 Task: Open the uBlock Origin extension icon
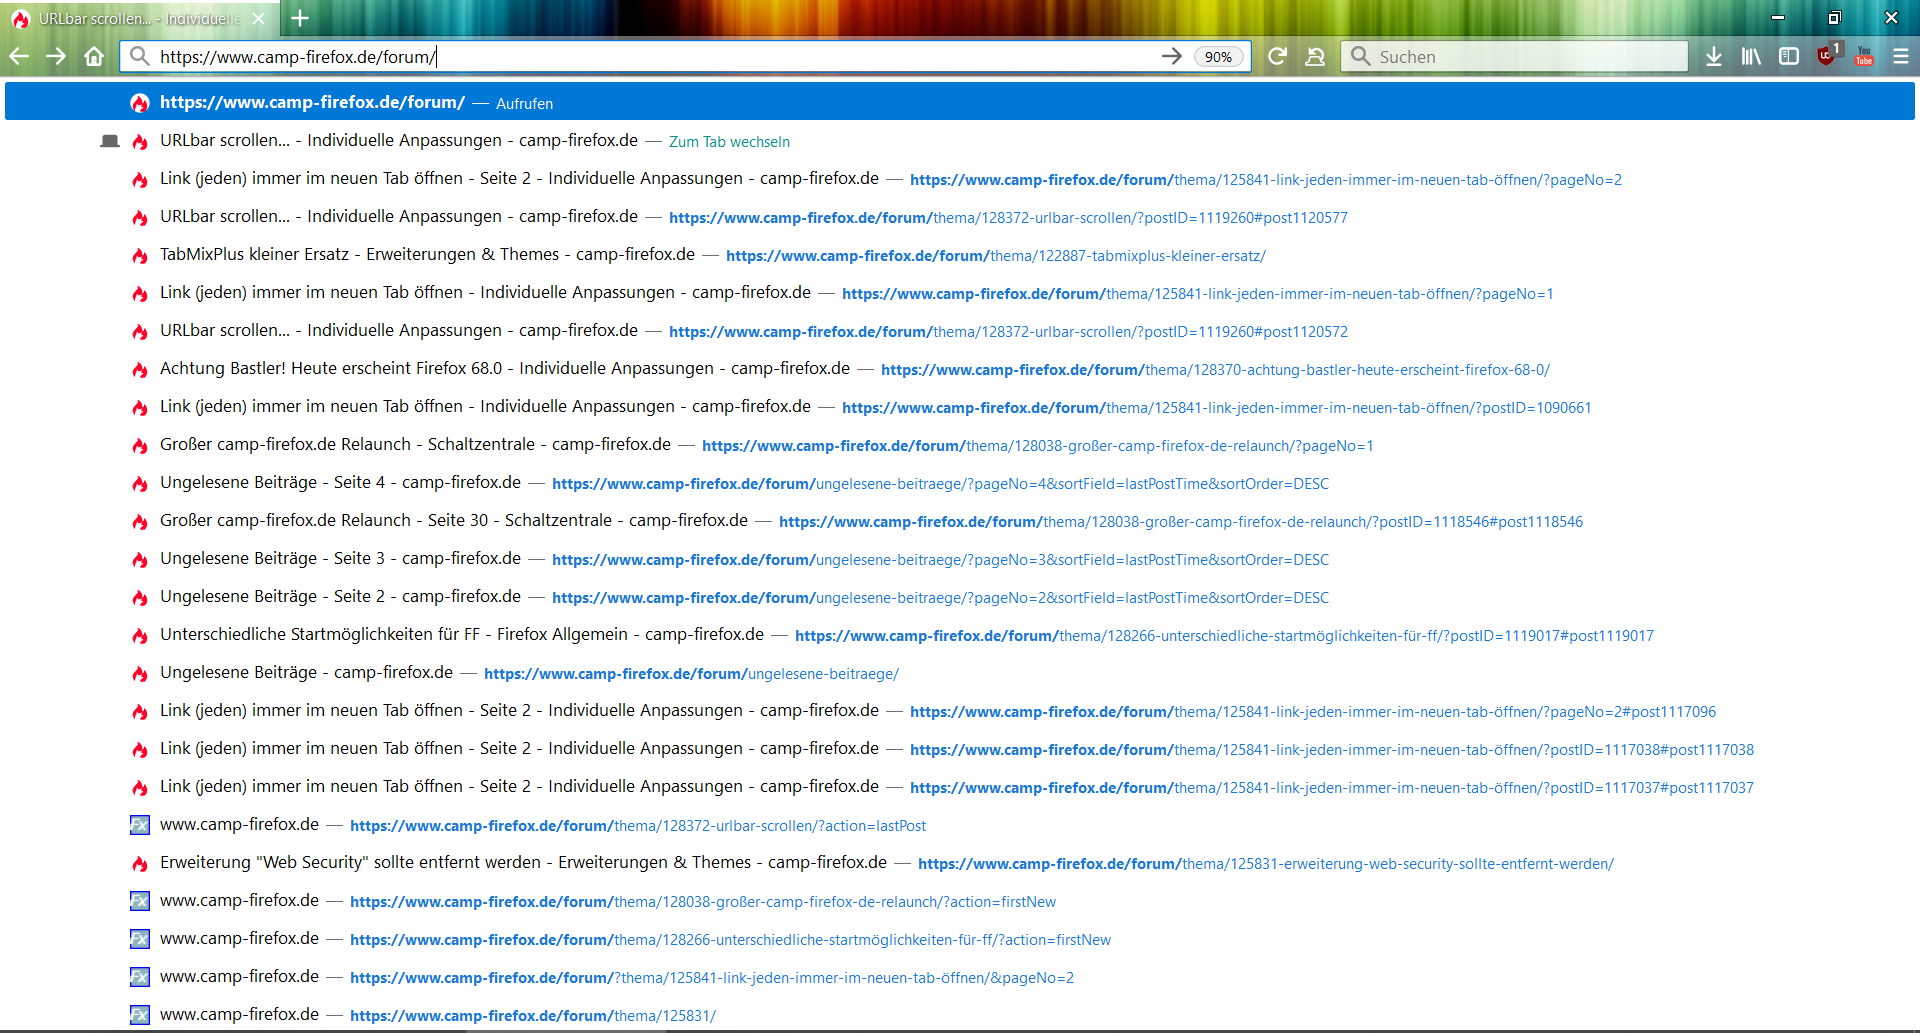[x=1827, y=56]
